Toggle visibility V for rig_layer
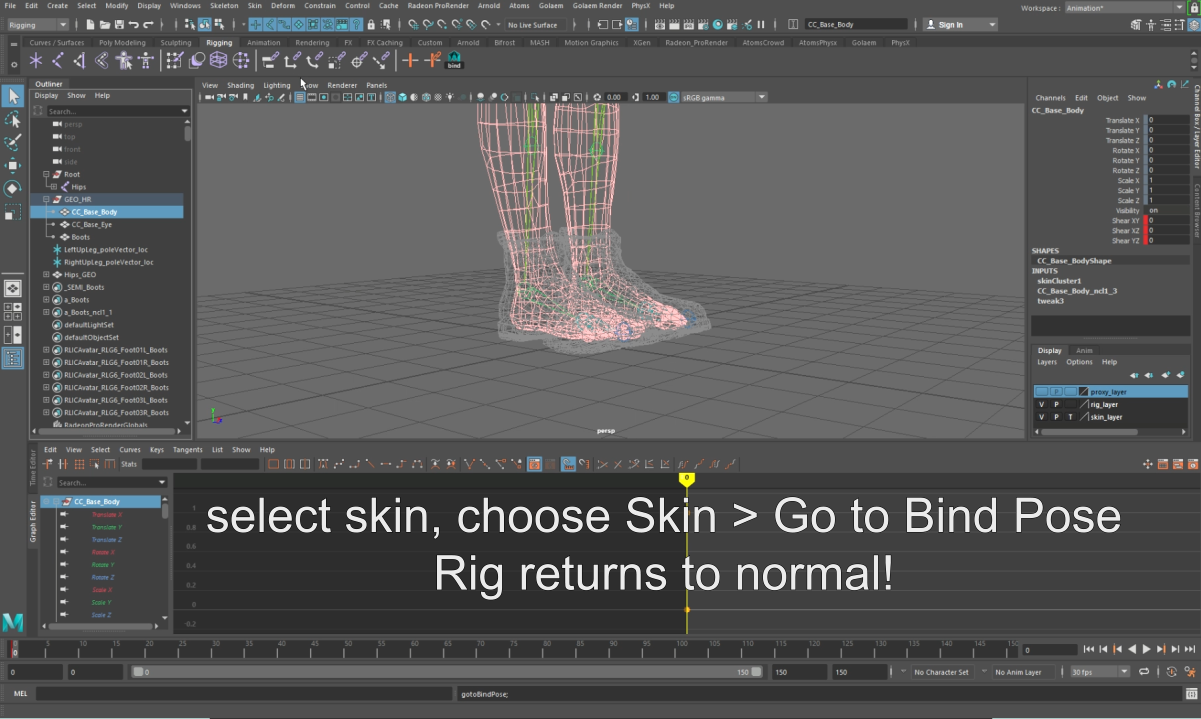Viewport: 1201px width, 719px height. (1040, 404)
